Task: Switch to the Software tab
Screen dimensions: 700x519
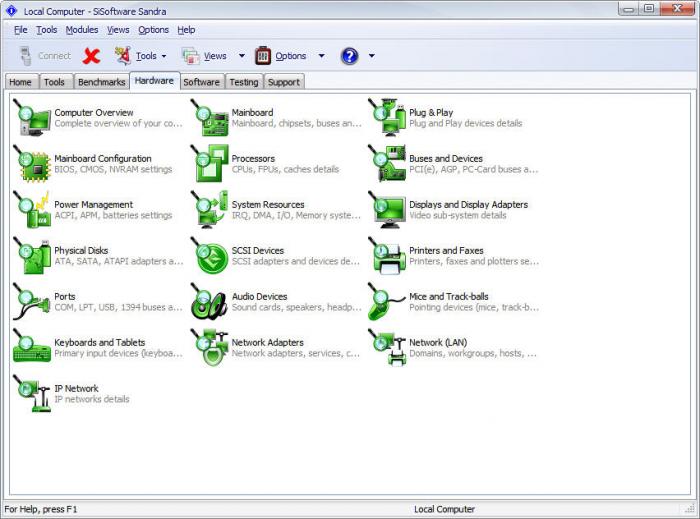Action: [201, 82]
